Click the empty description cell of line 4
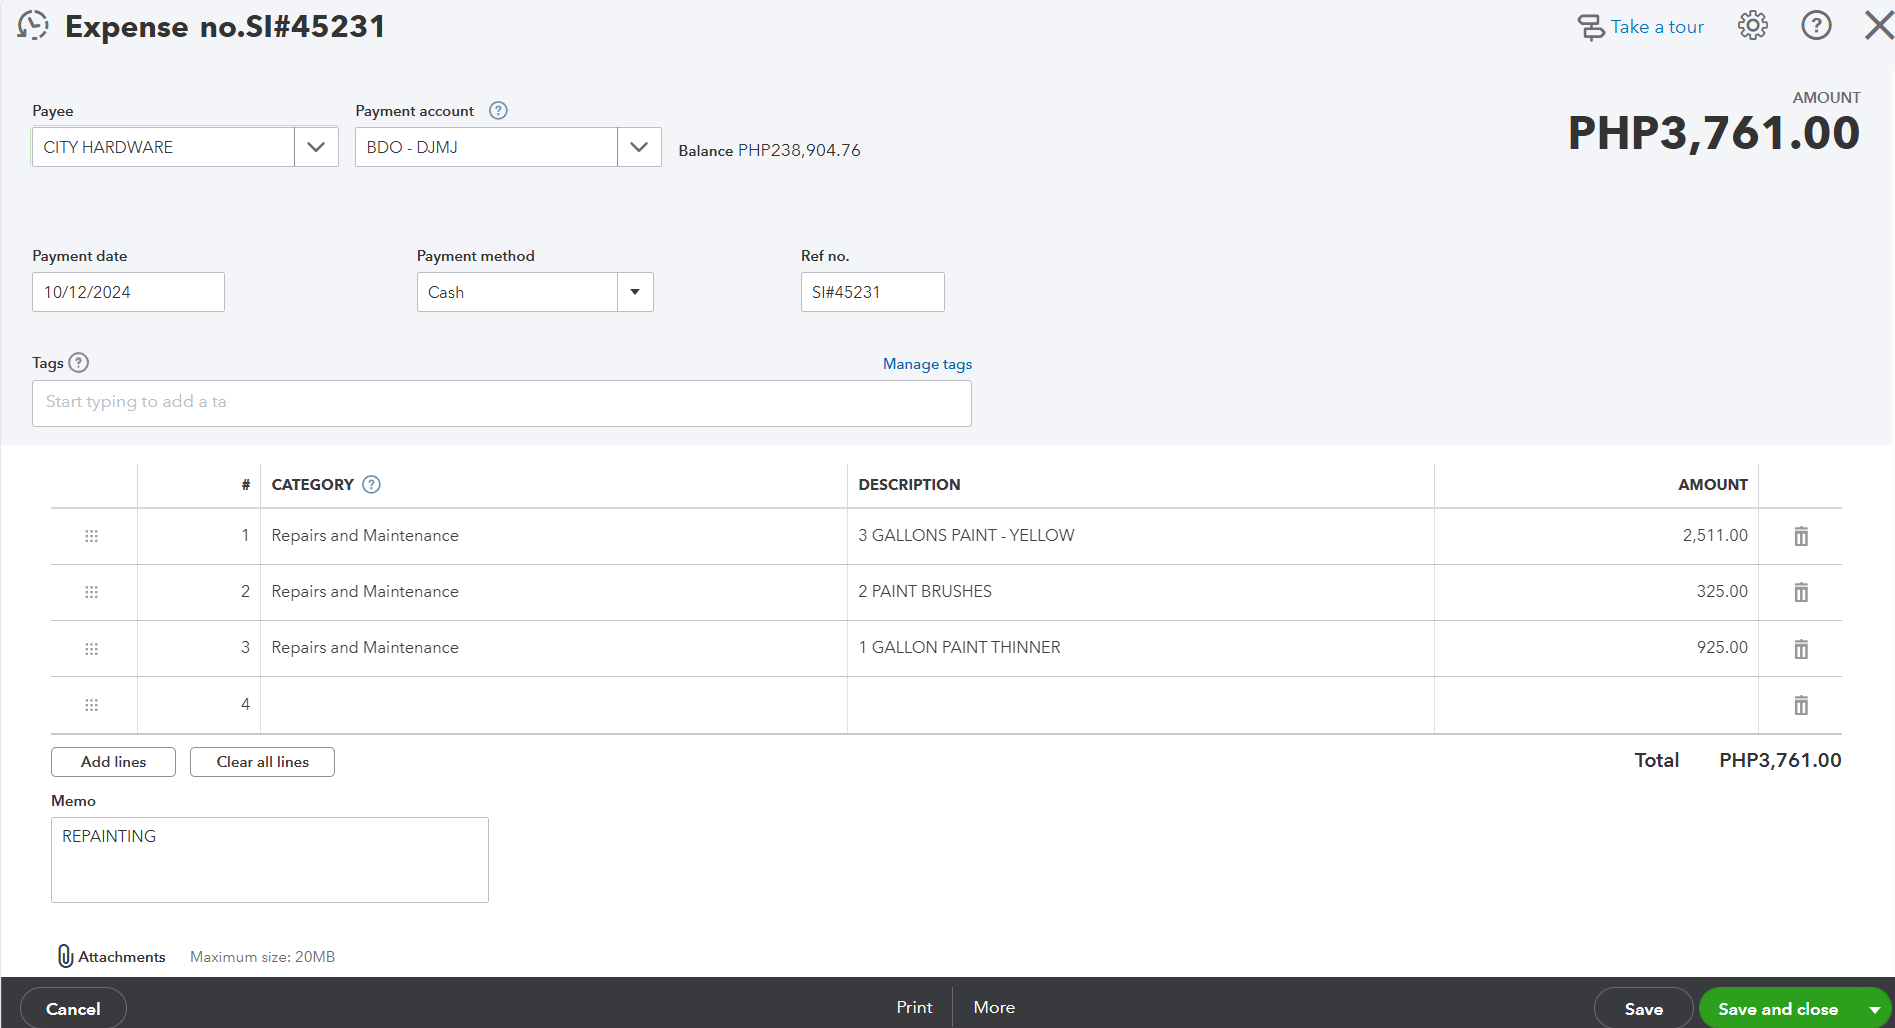 1141,705
